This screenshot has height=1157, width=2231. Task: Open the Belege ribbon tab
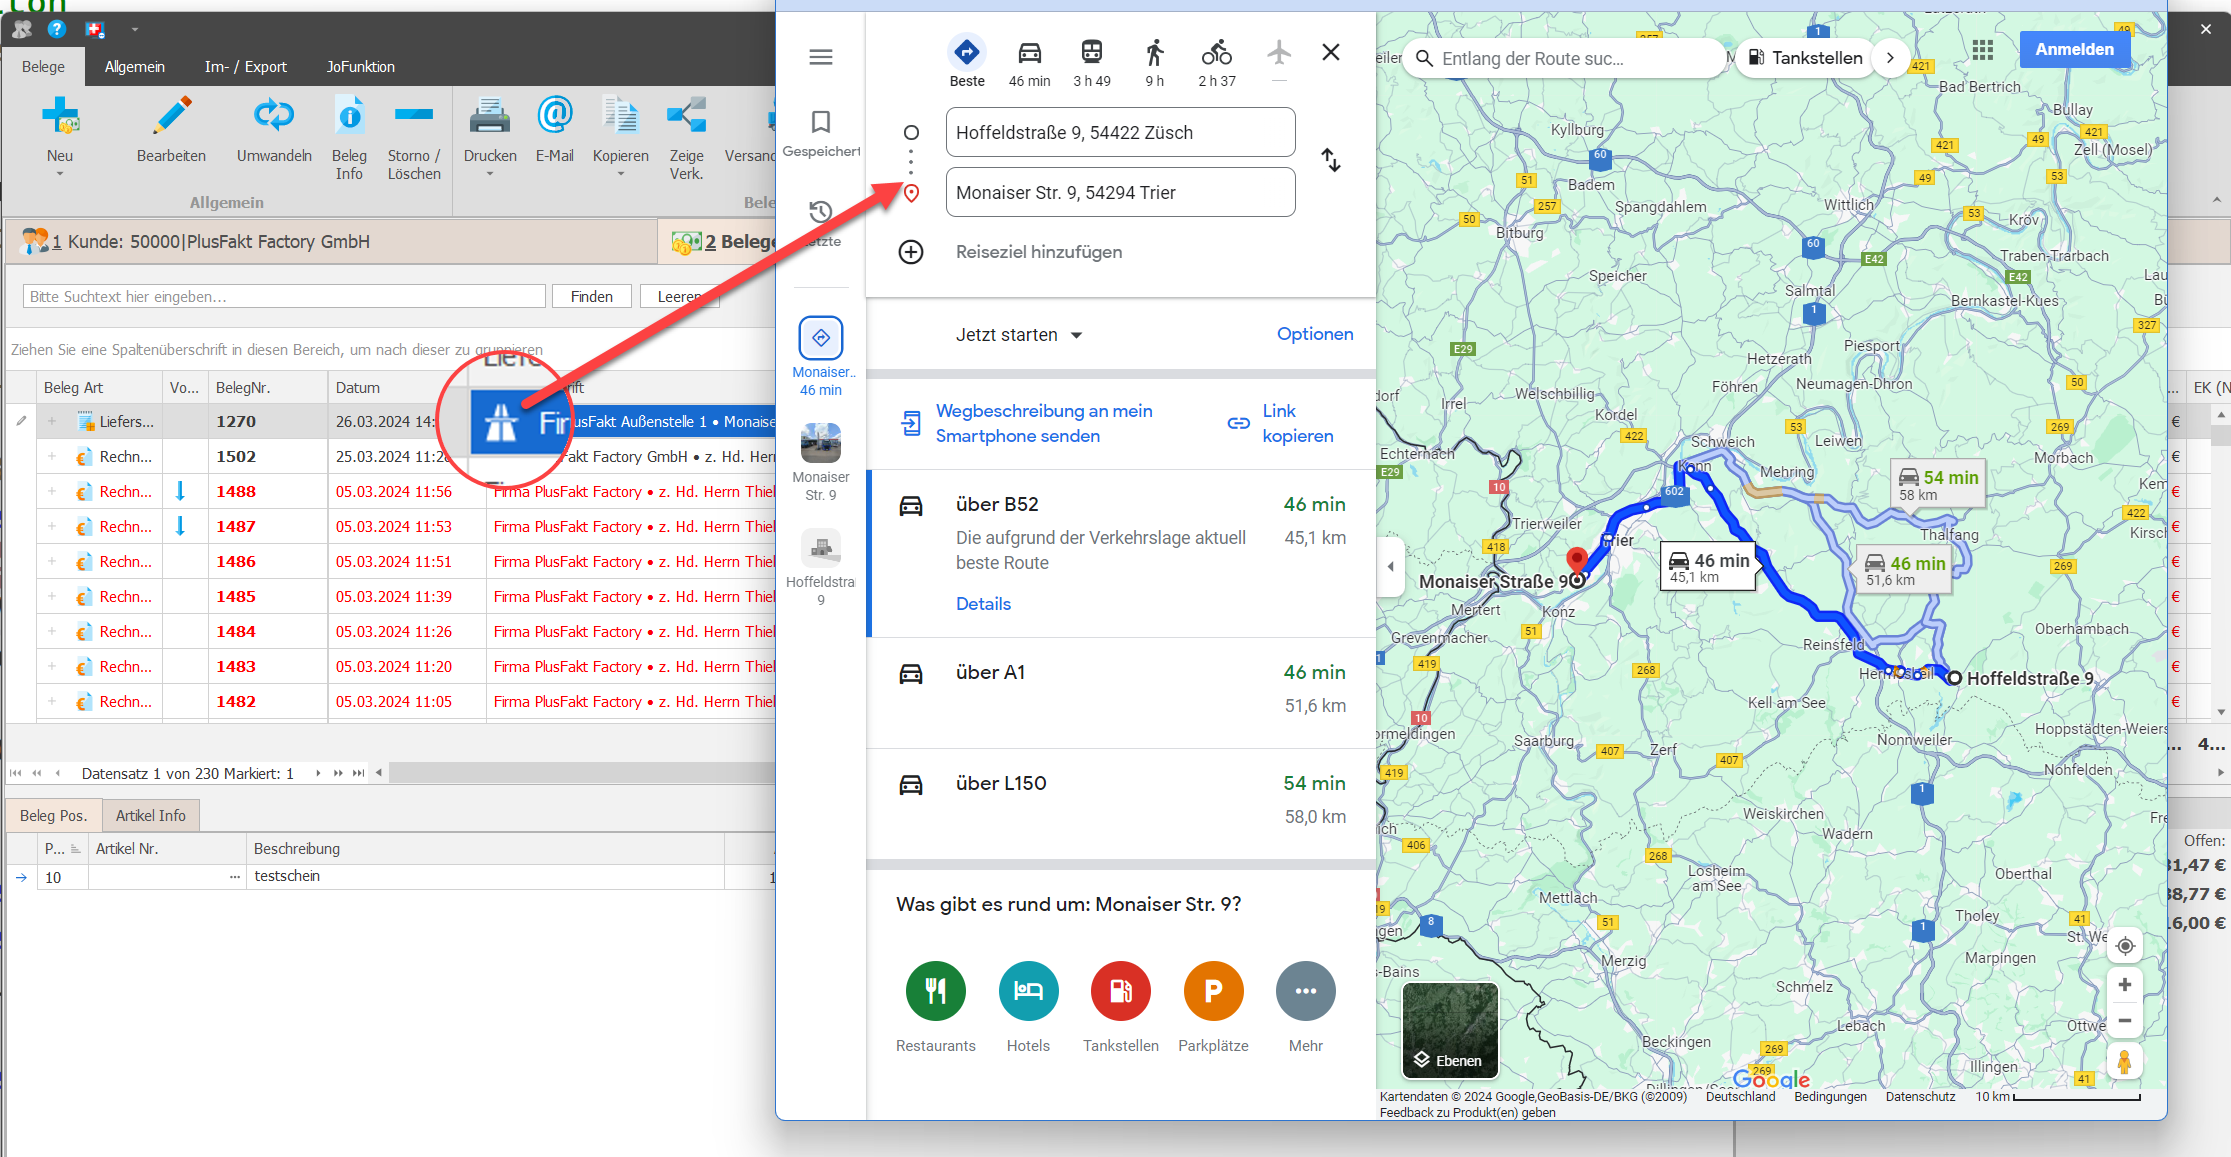click(43, 67)
